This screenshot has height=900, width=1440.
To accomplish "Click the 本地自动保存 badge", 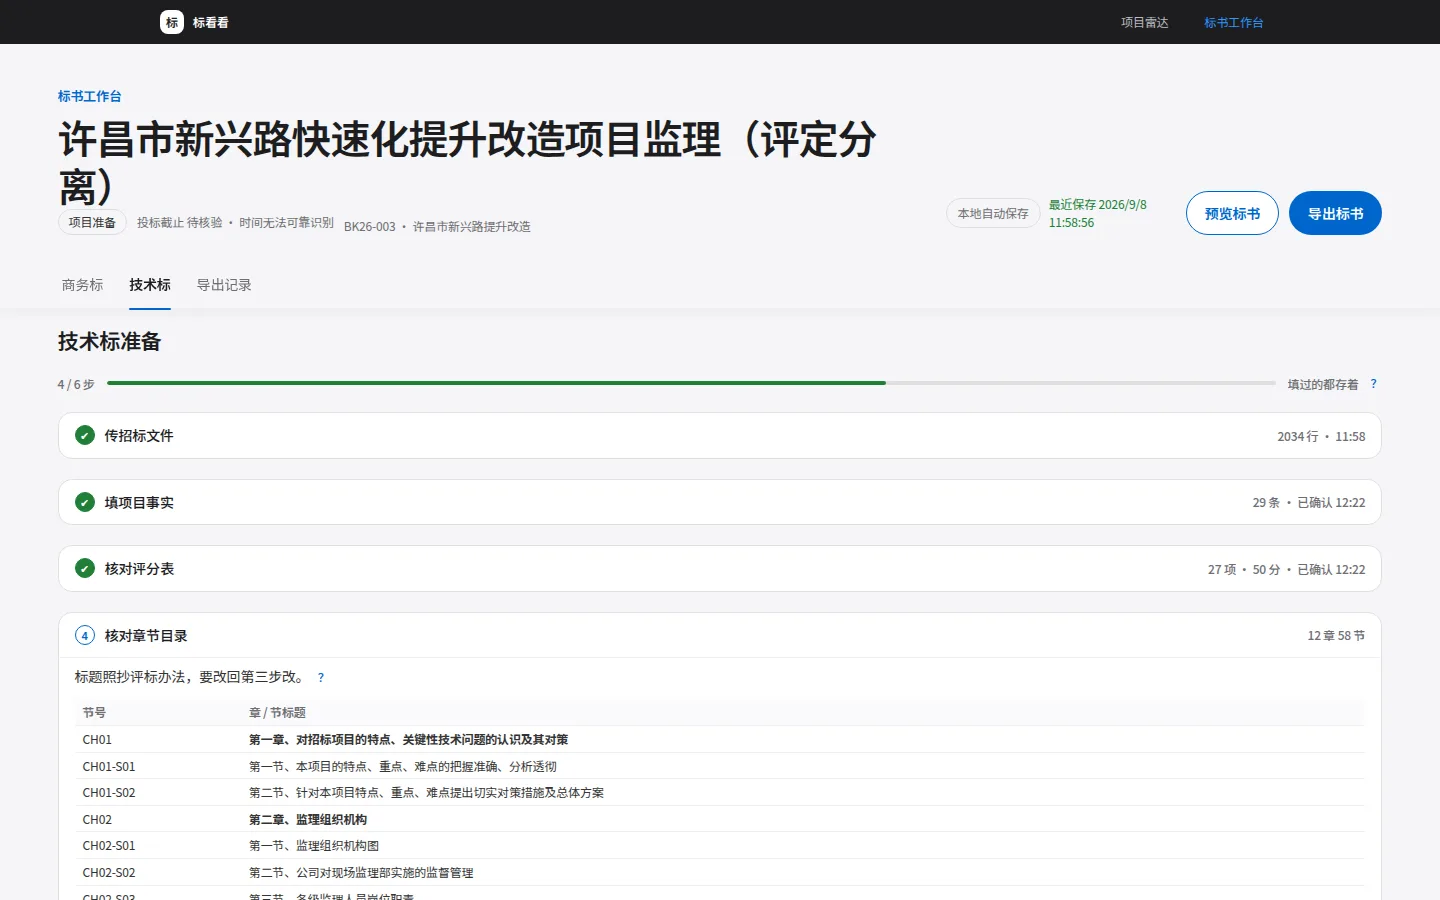I will [x=993, y=213].
